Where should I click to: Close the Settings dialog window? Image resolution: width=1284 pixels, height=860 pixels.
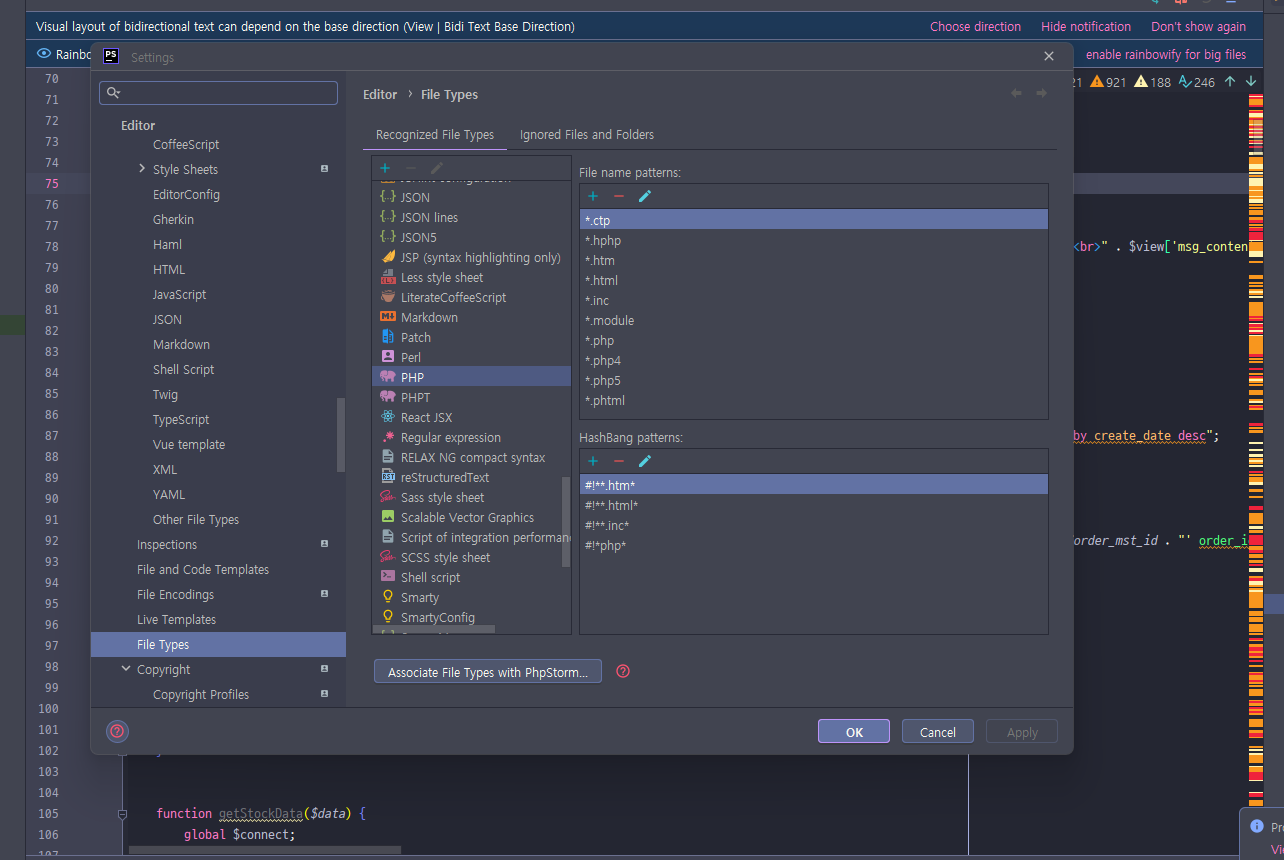click(x=1049, y=57)
